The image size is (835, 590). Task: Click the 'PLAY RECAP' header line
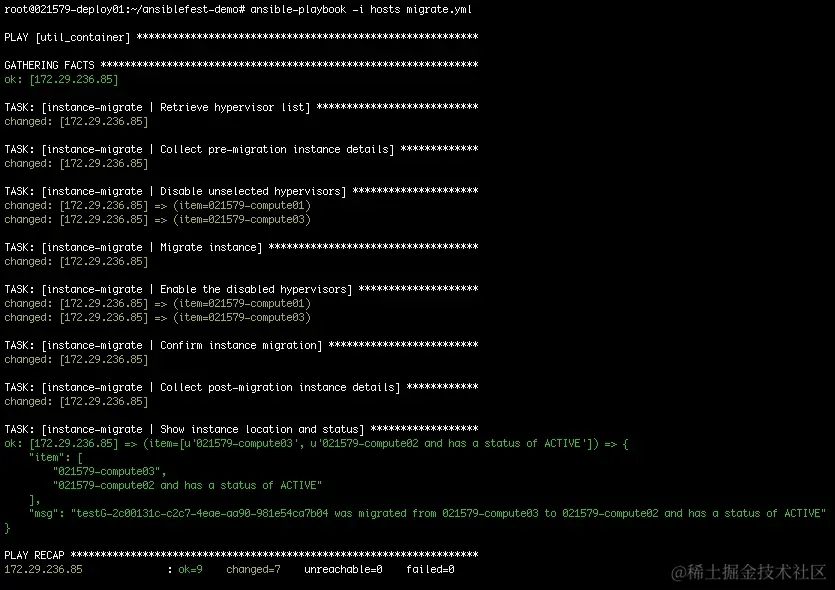pos(241,555)
